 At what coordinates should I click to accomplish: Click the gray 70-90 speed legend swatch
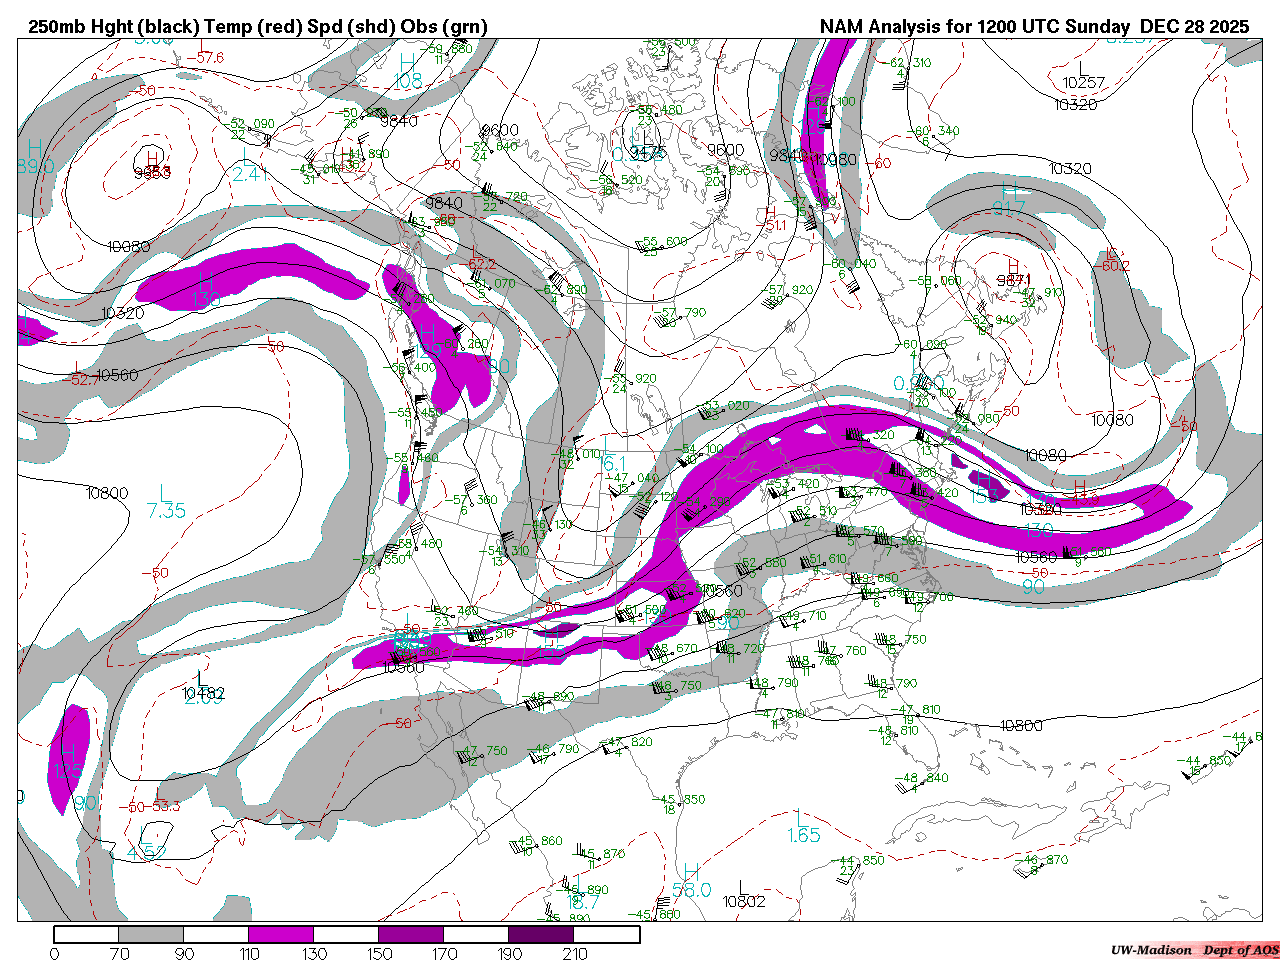pos(151,934)
